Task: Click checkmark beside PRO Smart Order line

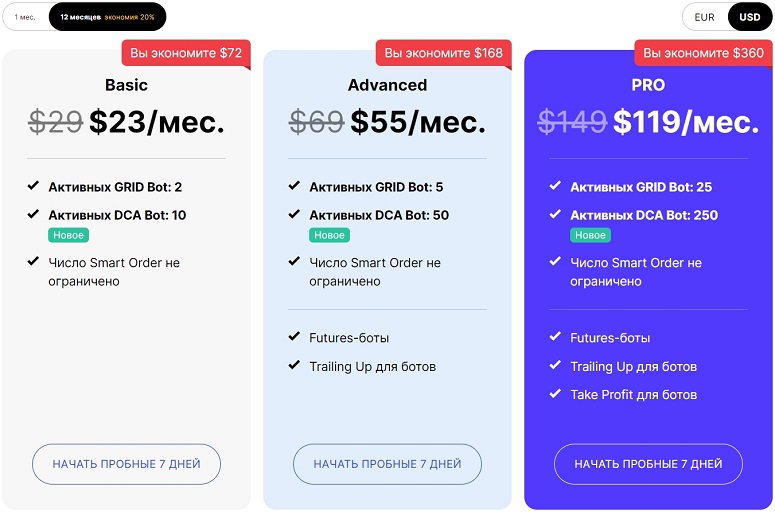Action: (555, 262)
